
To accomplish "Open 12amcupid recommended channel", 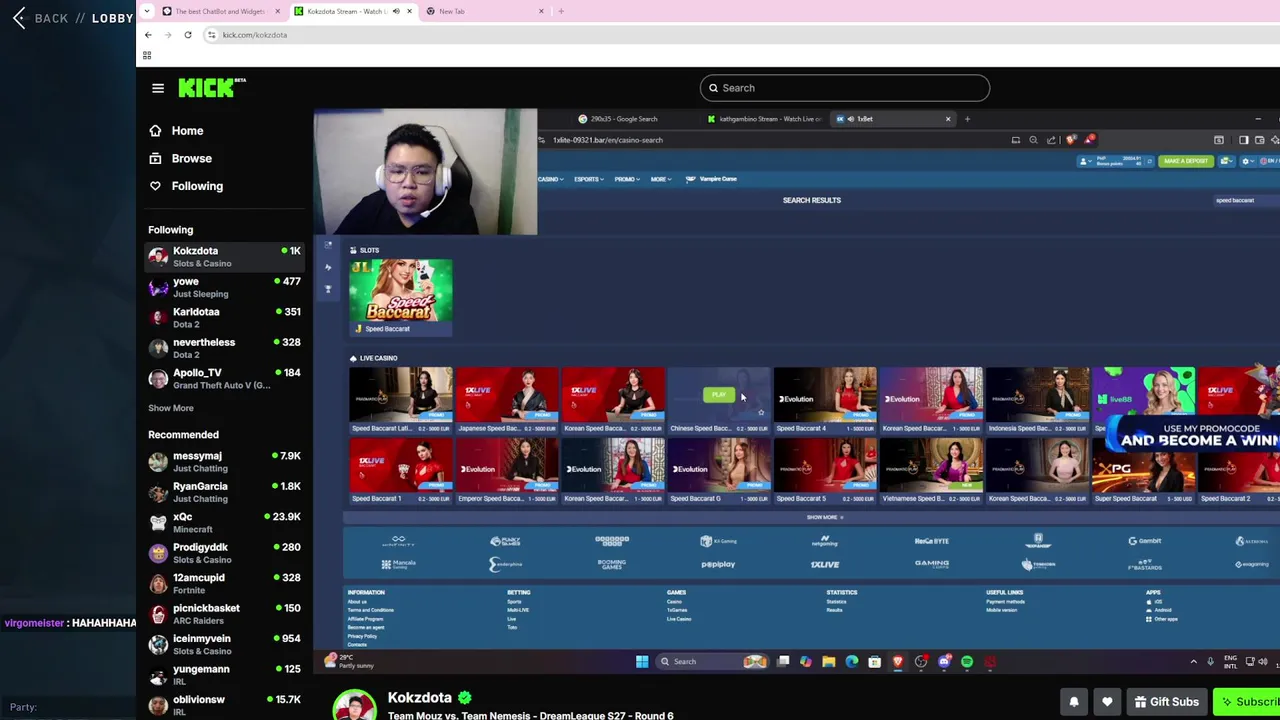I will click(x=224, y=584).
